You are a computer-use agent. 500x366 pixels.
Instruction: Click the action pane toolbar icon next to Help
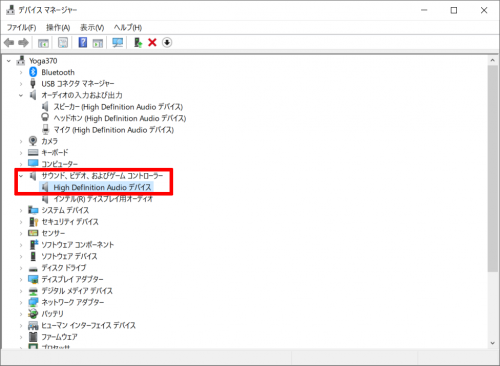coord(98,43)
